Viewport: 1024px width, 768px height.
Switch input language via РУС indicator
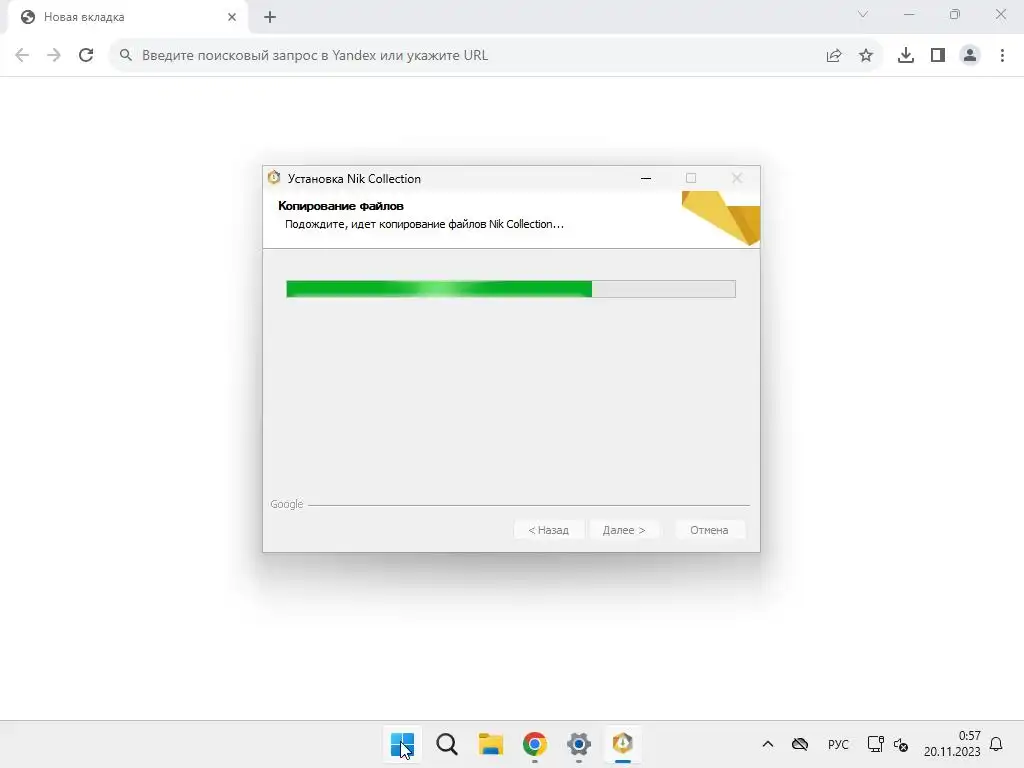pos(838,744)
